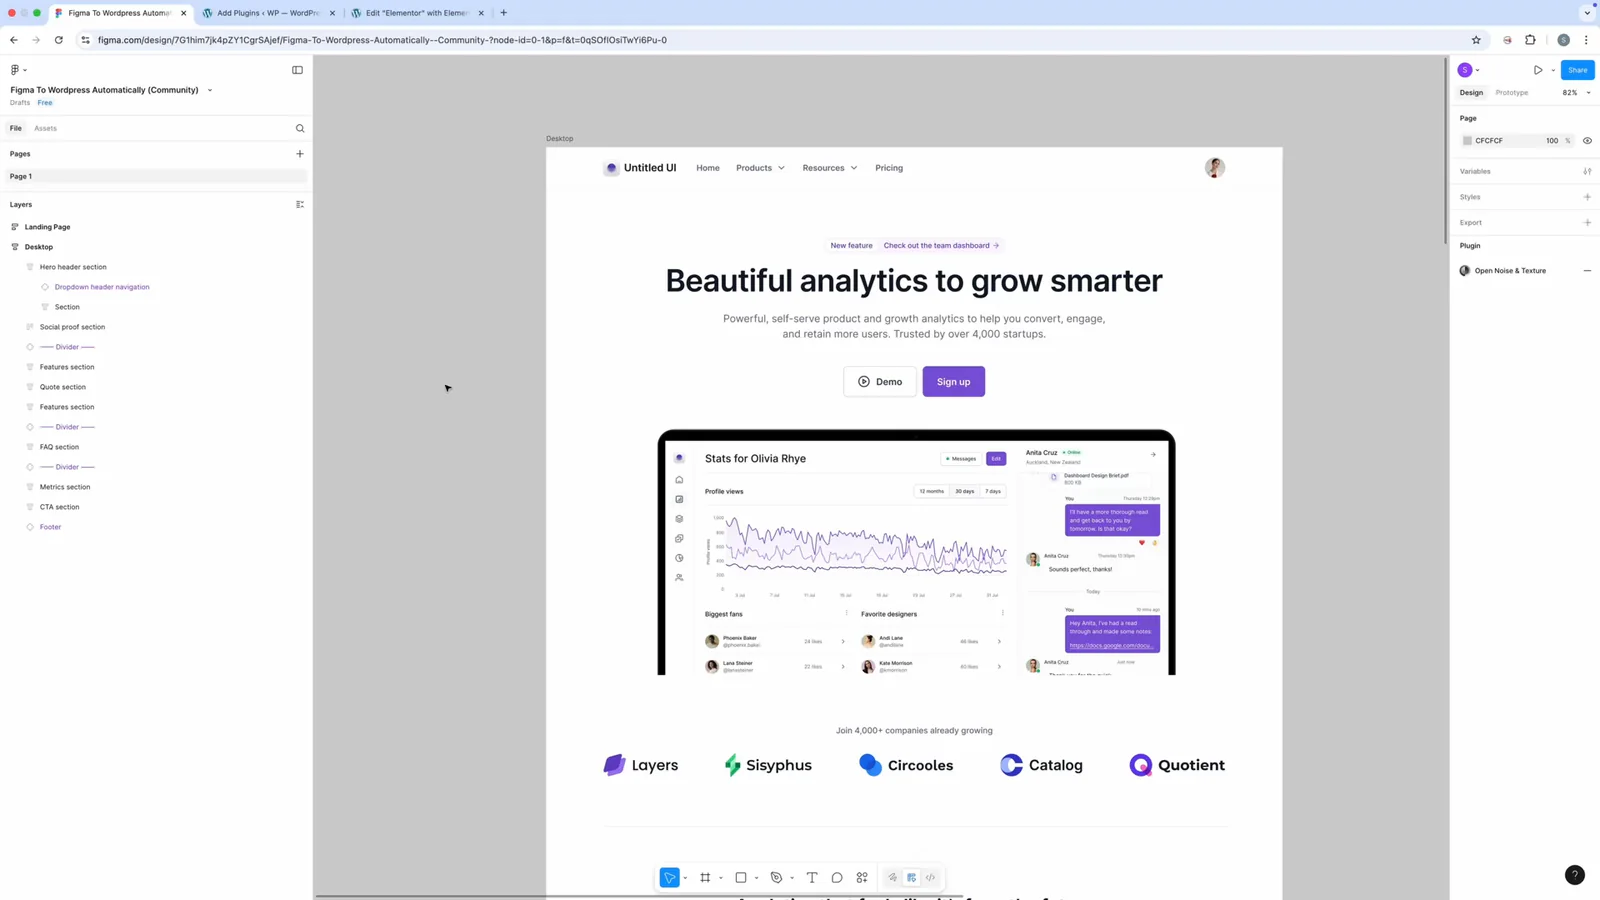Click the CFCFCF hex color field
This screenshot has width=1600, height=900.
coord(1489,141)
